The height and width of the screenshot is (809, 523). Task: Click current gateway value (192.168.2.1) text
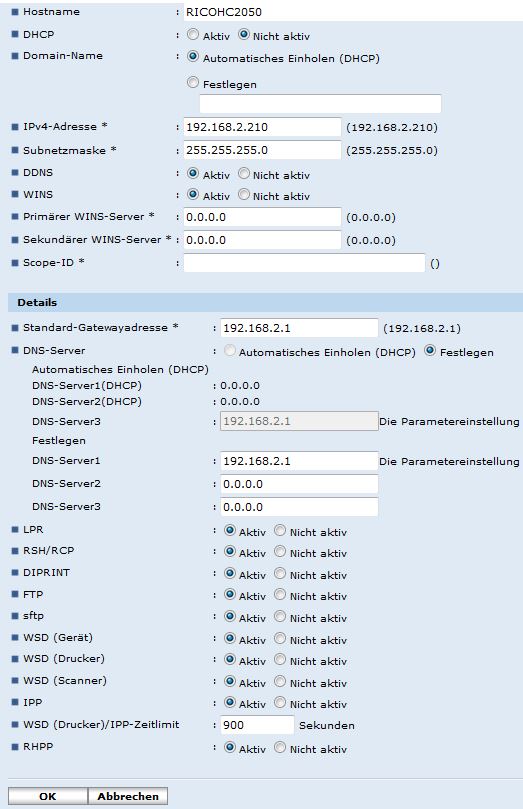point(422,329)
